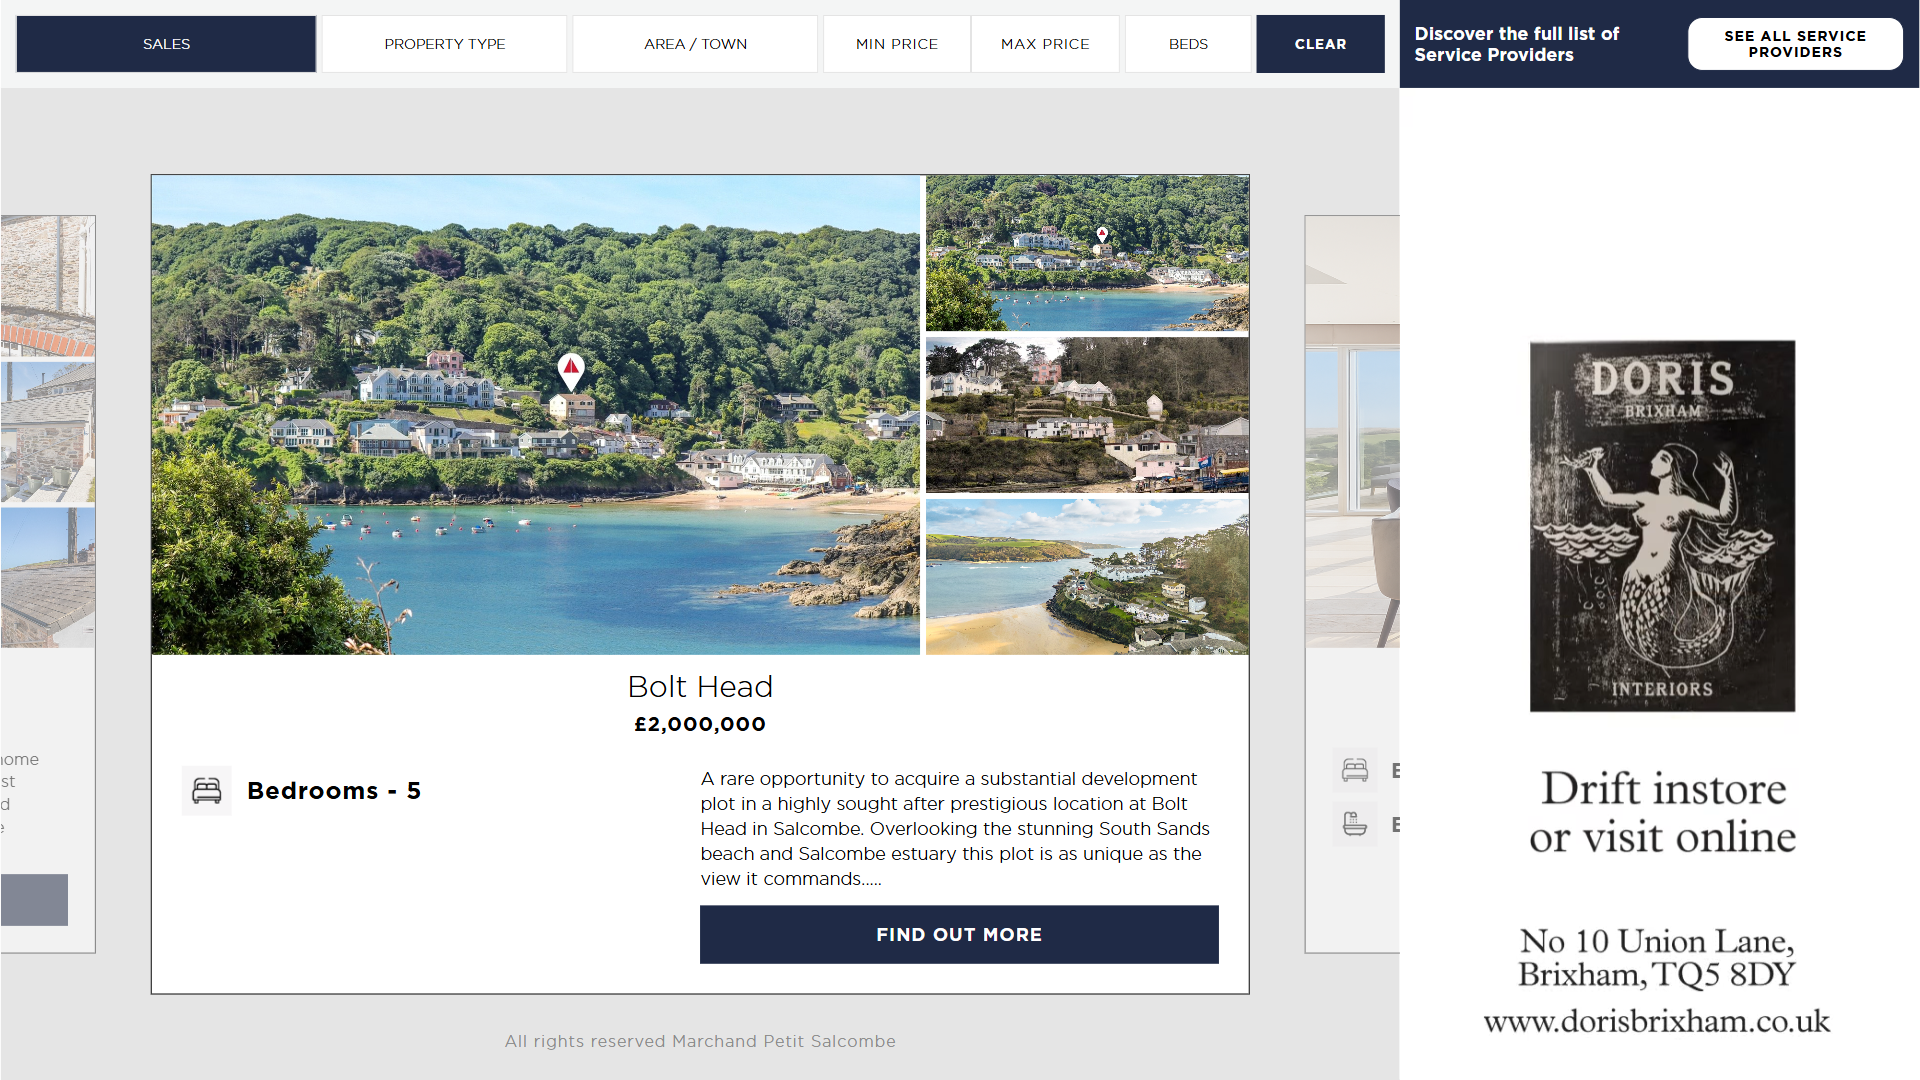Click See All Service Providers button
The image size is (1920, 1080).
1795,44
